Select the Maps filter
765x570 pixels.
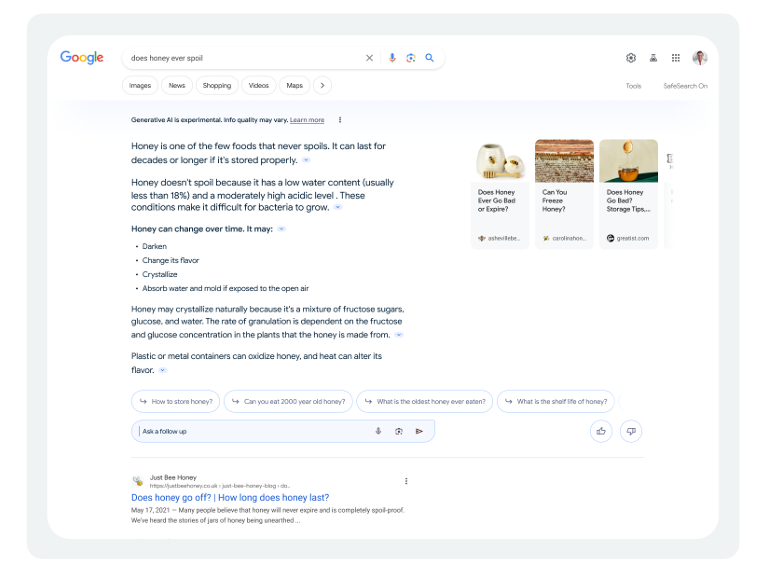click(294, 85)
